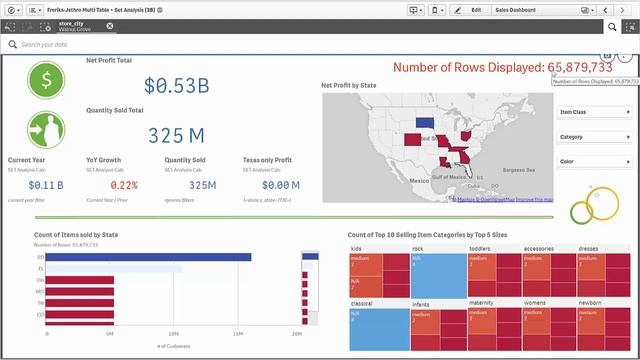Open the Mapbox attribution link
Screen dimensions: 640x360
pyautogui.click(x=466, y=200)
